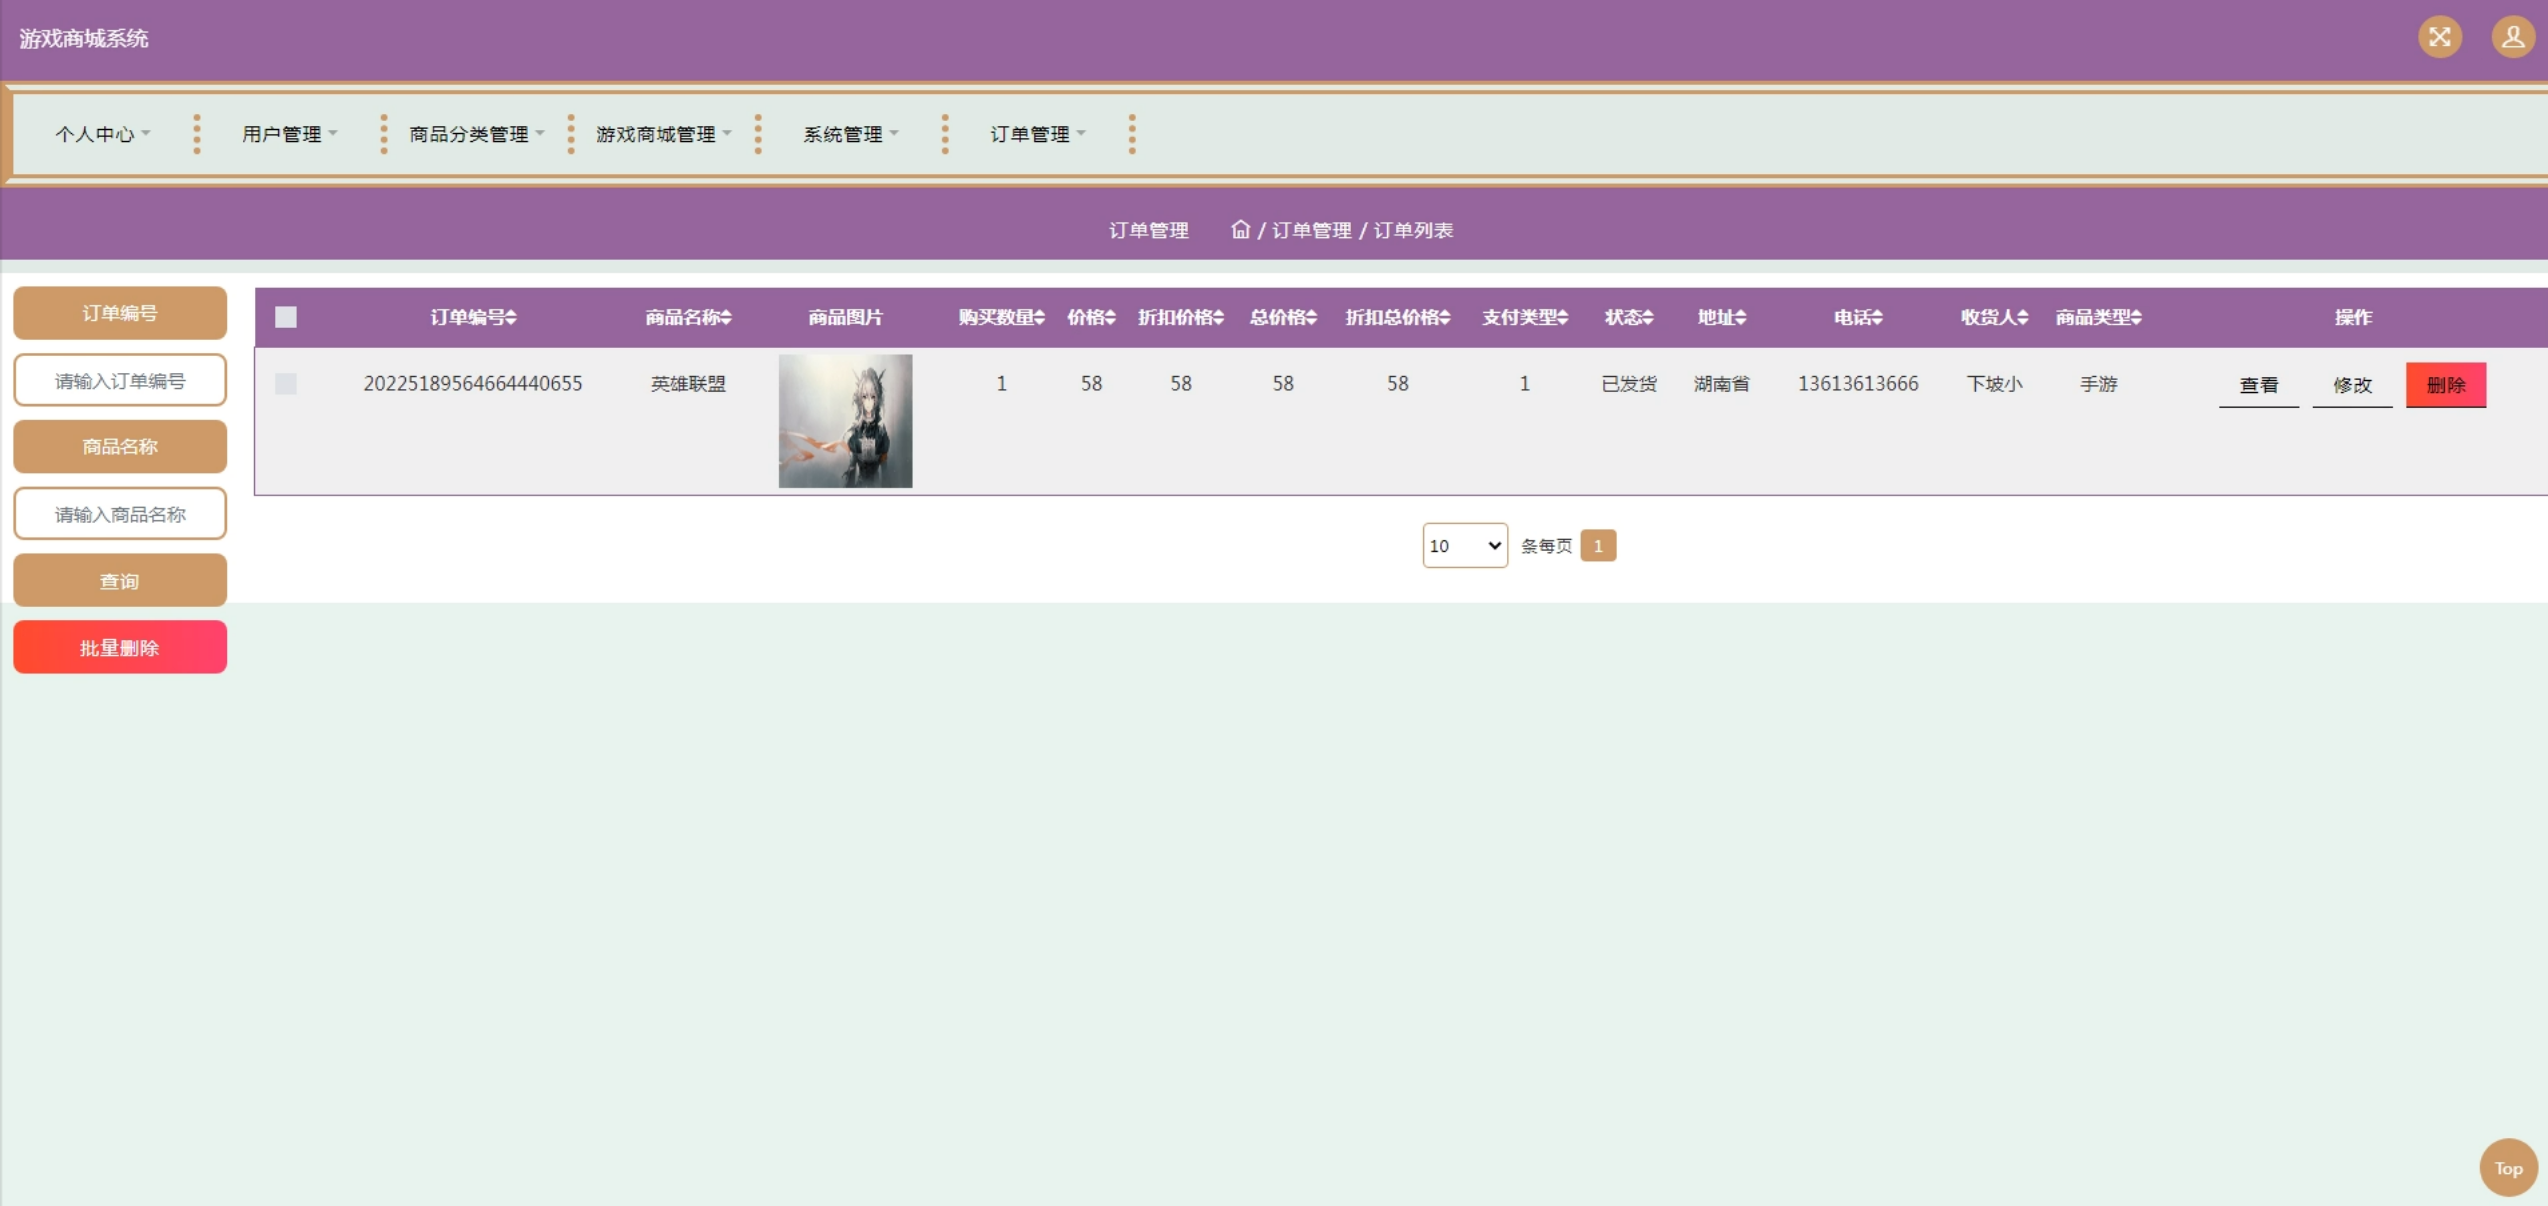Sort by 状态 column sort arrows
The image size is (2548, 1206).
click(x=1648, y=318)
